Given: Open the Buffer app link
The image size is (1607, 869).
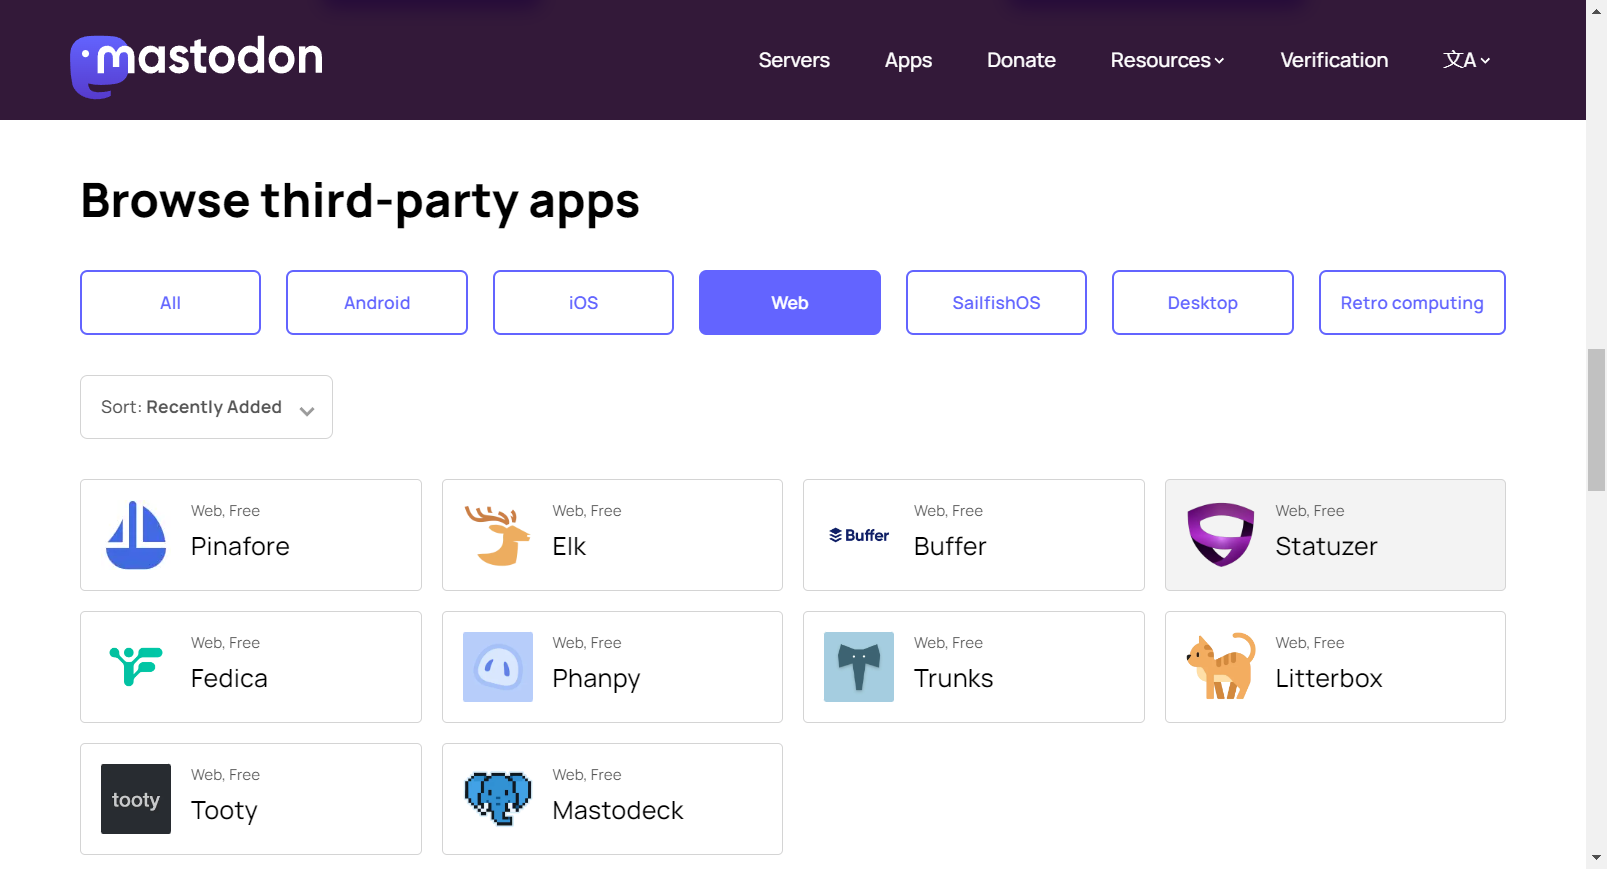Looking at the screenshot, I should (974, 535).
